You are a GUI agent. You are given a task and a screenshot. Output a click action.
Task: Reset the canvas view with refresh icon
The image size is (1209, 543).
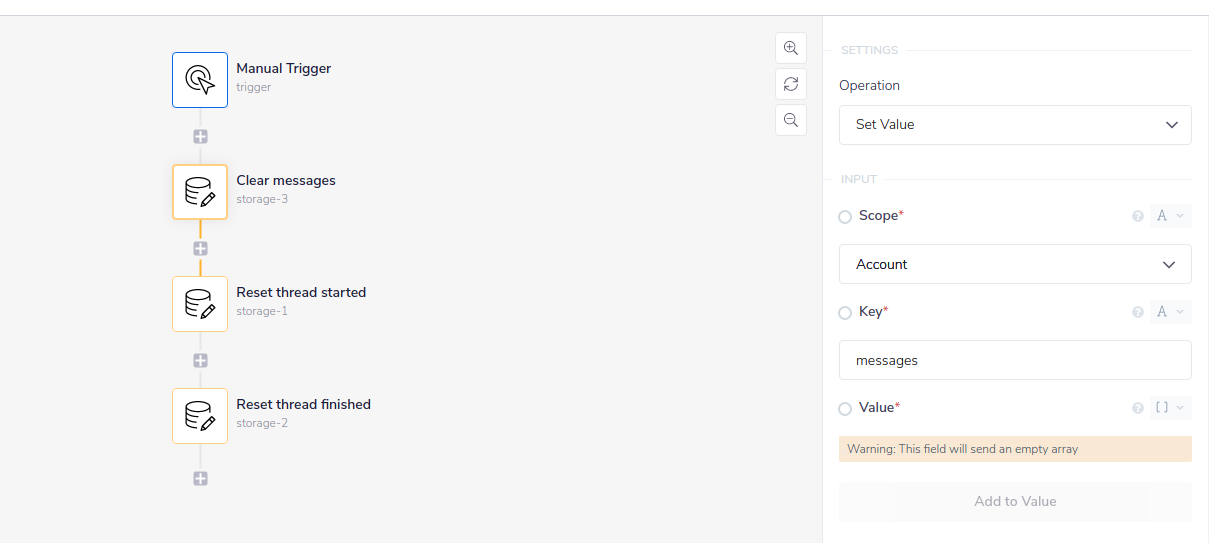pyautogui.click(x=791, y=84)
